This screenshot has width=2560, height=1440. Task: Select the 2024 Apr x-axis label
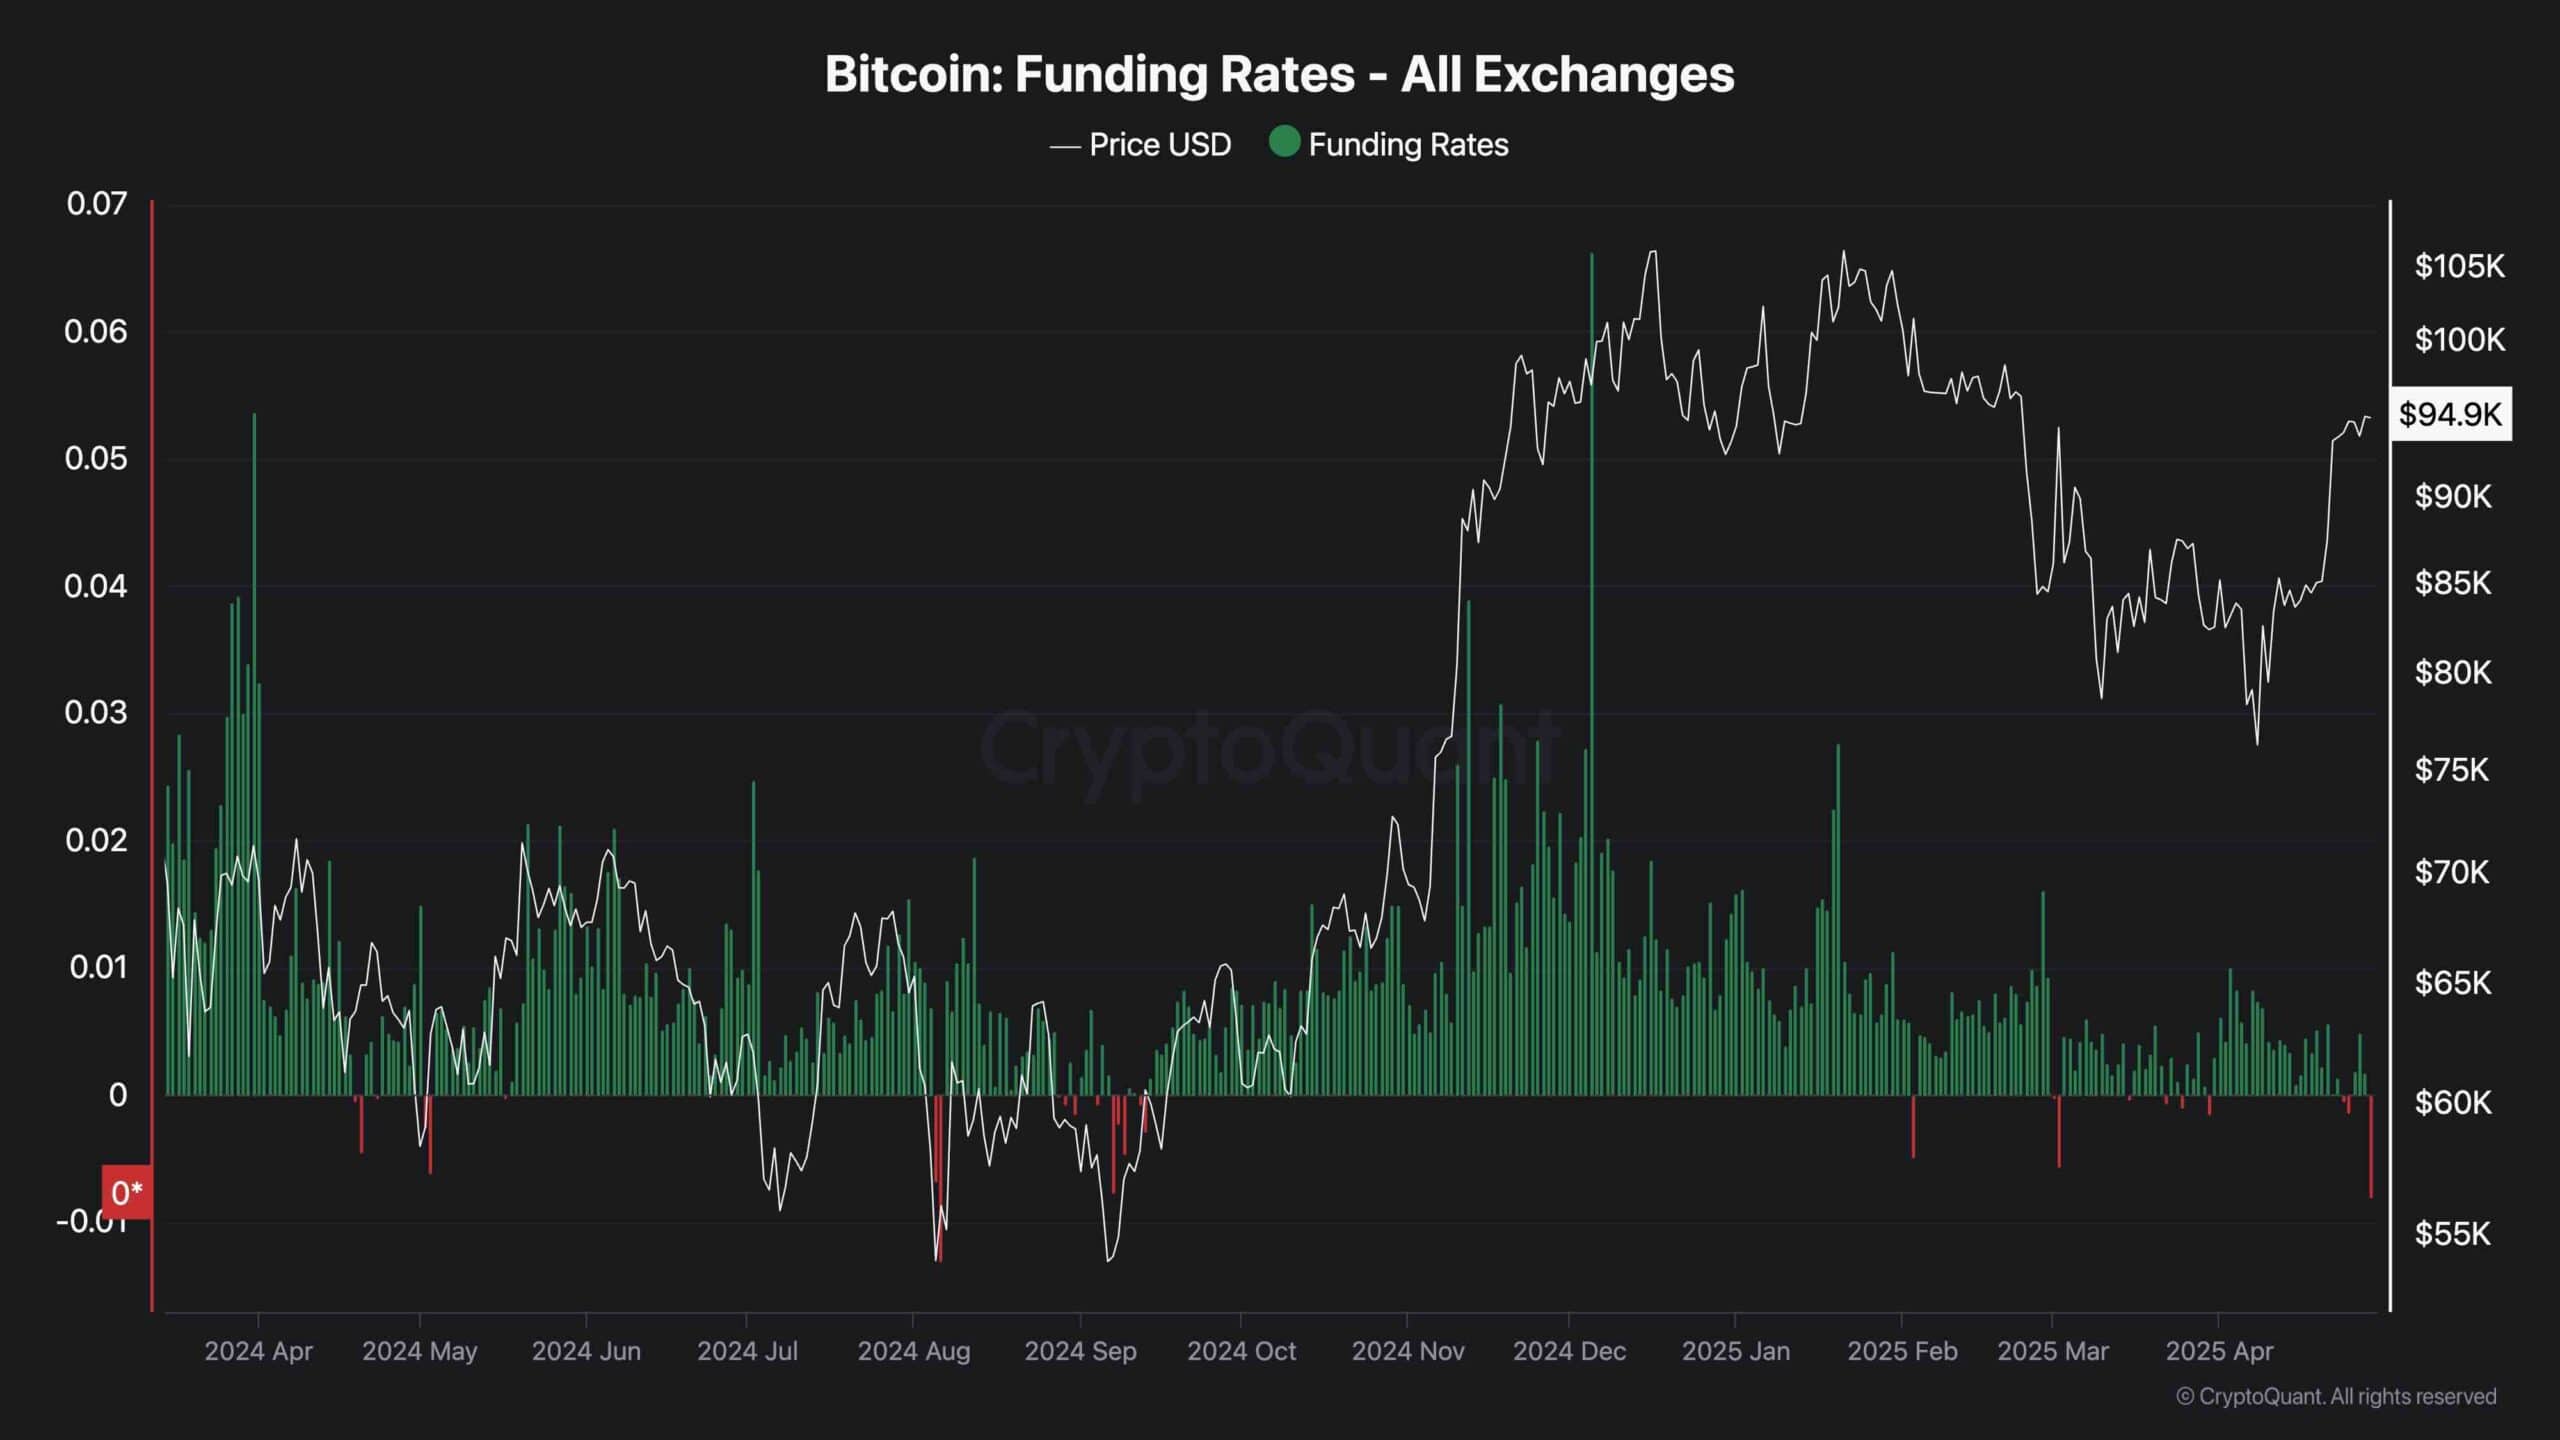click(x=258, y=1351)
